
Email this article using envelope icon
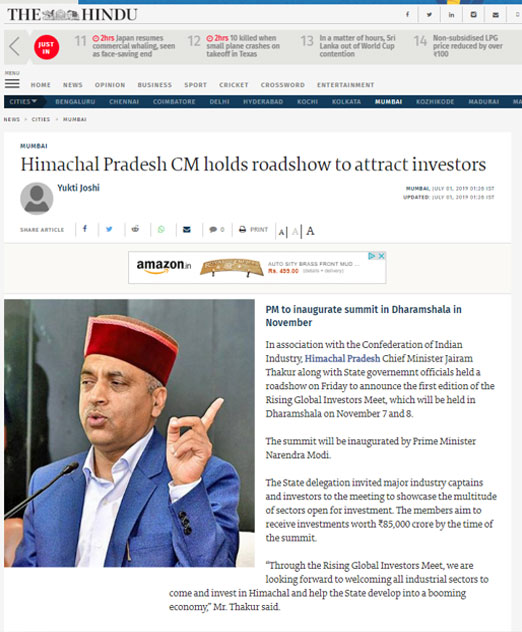pos(187,229)
